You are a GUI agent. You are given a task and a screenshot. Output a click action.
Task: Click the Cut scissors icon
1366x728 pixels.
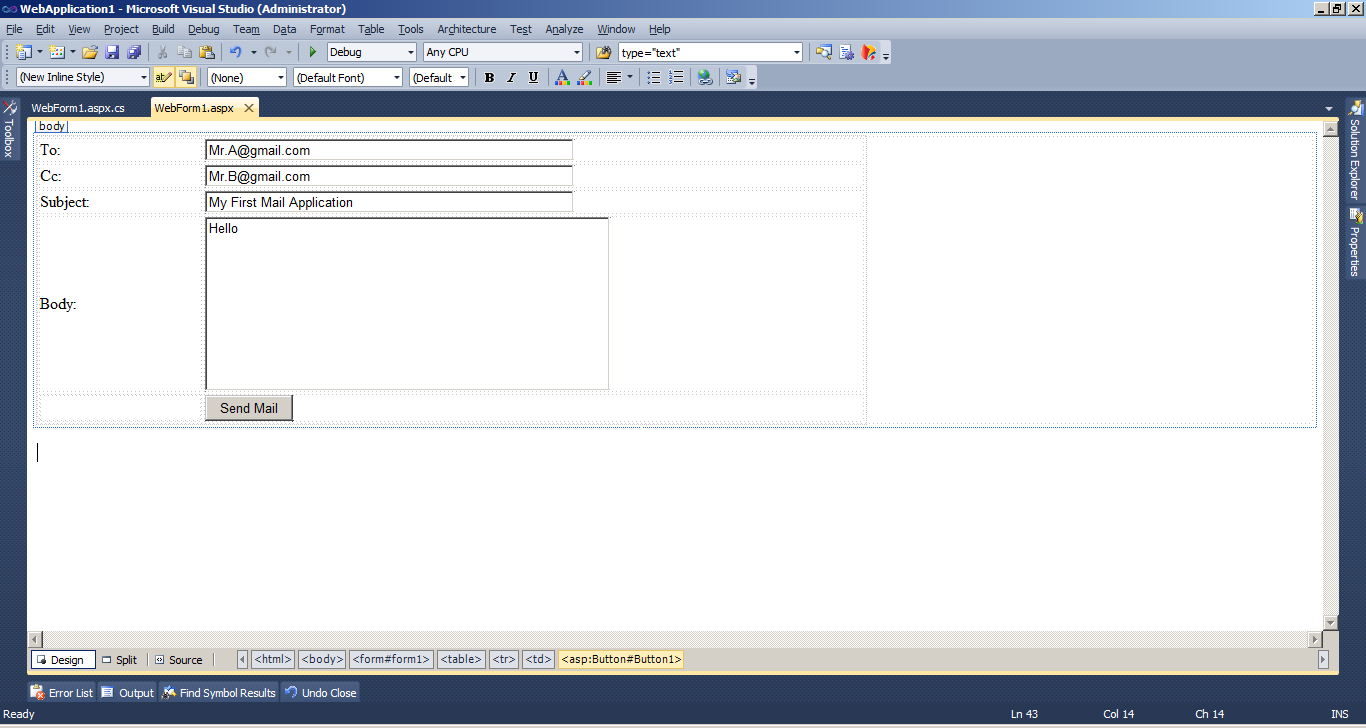point(162,52)
